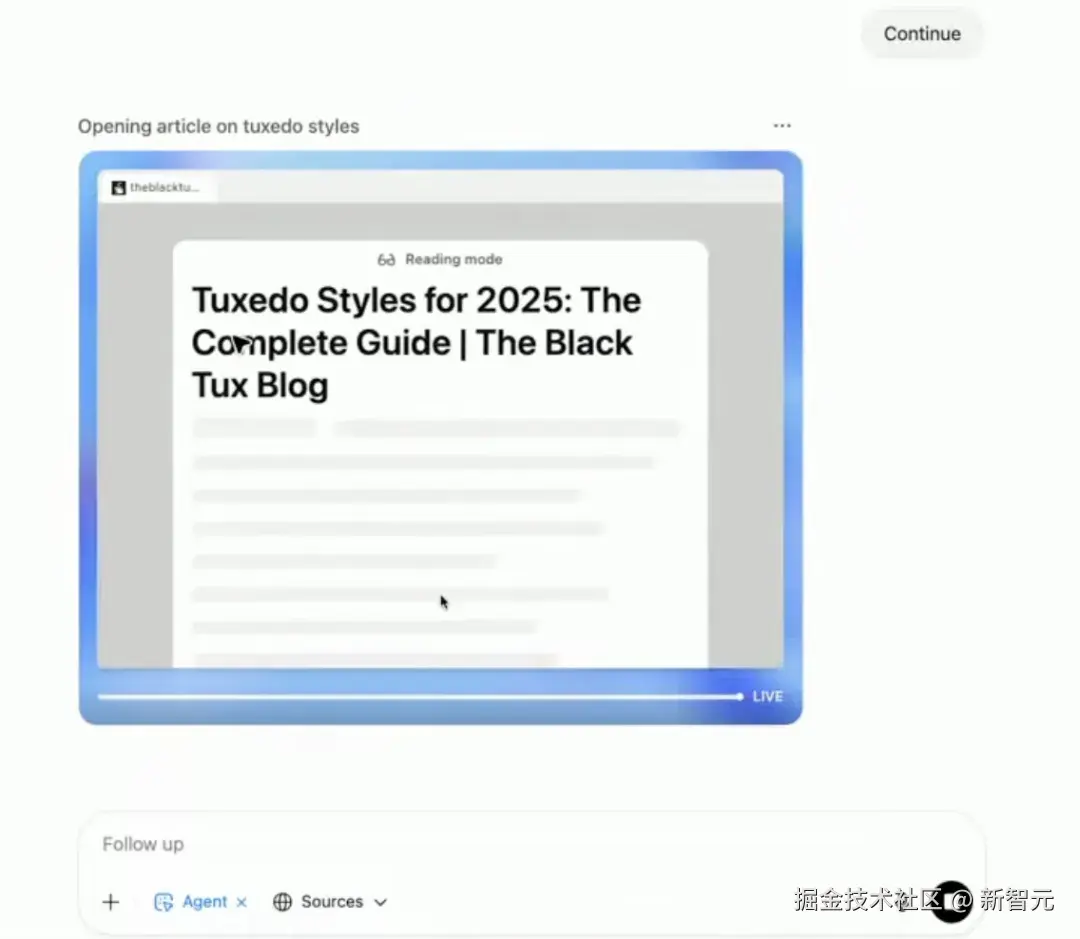Click the slider handle at the end
Image resolution: width=1080 pixels, height=939 pixels.
[x=739, y=696]
